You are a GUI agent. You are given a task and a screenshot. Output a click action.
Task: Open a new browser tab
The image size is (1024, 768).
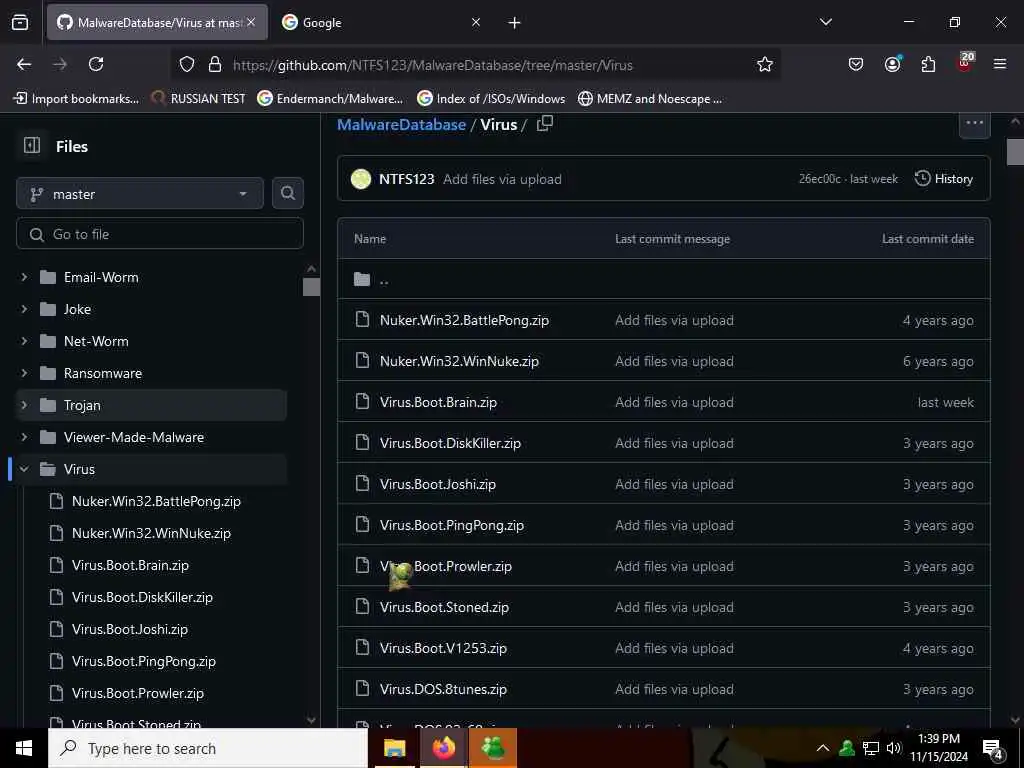click(x=515, y=23)
